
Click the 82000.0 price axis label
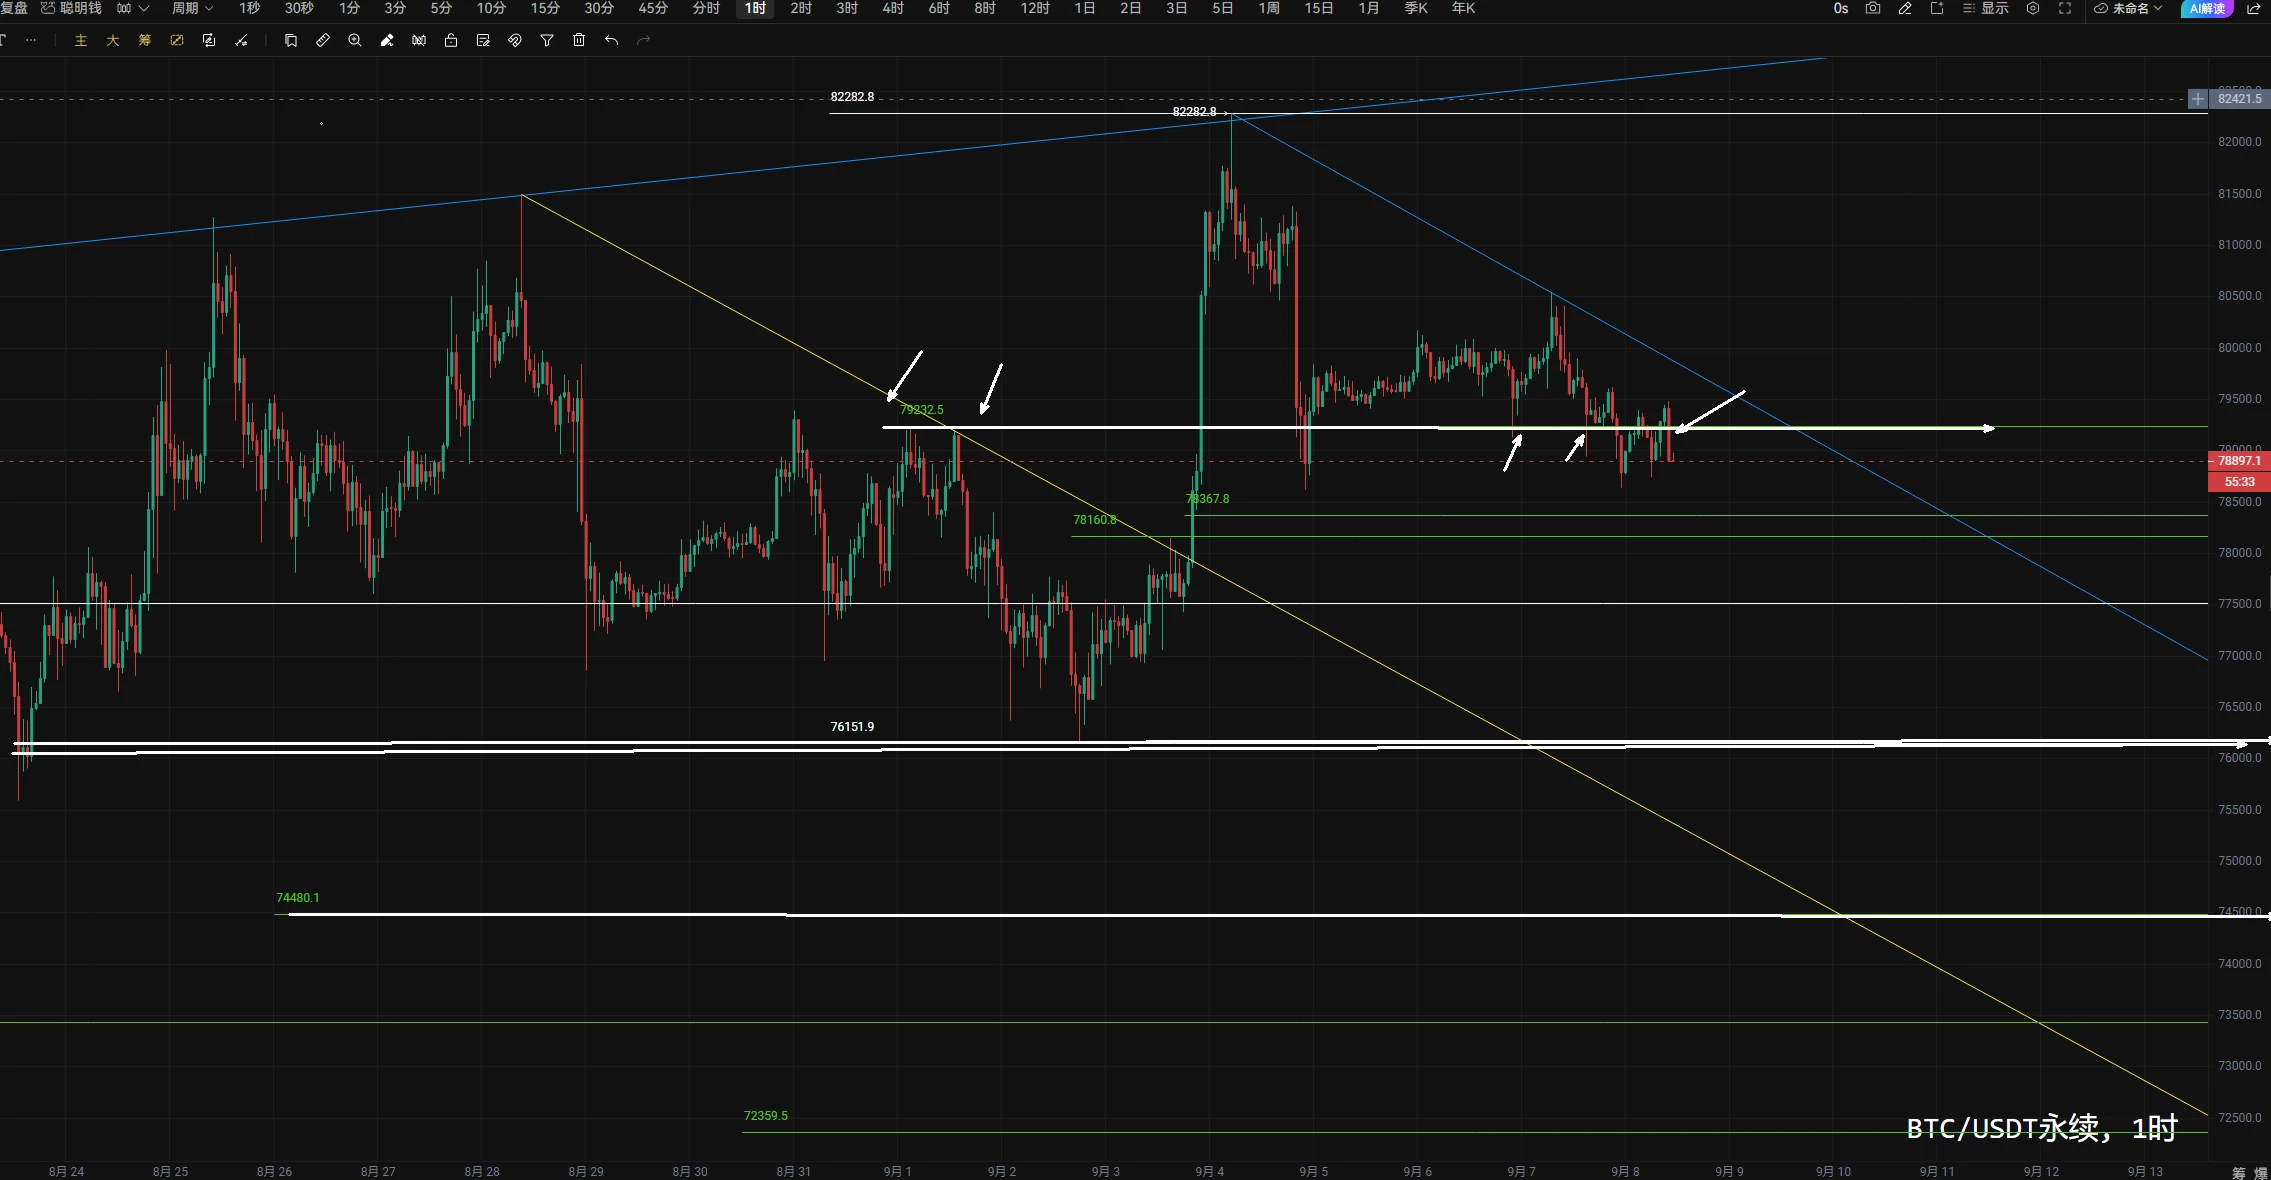pyautogui.click(x=2239, y=142)
